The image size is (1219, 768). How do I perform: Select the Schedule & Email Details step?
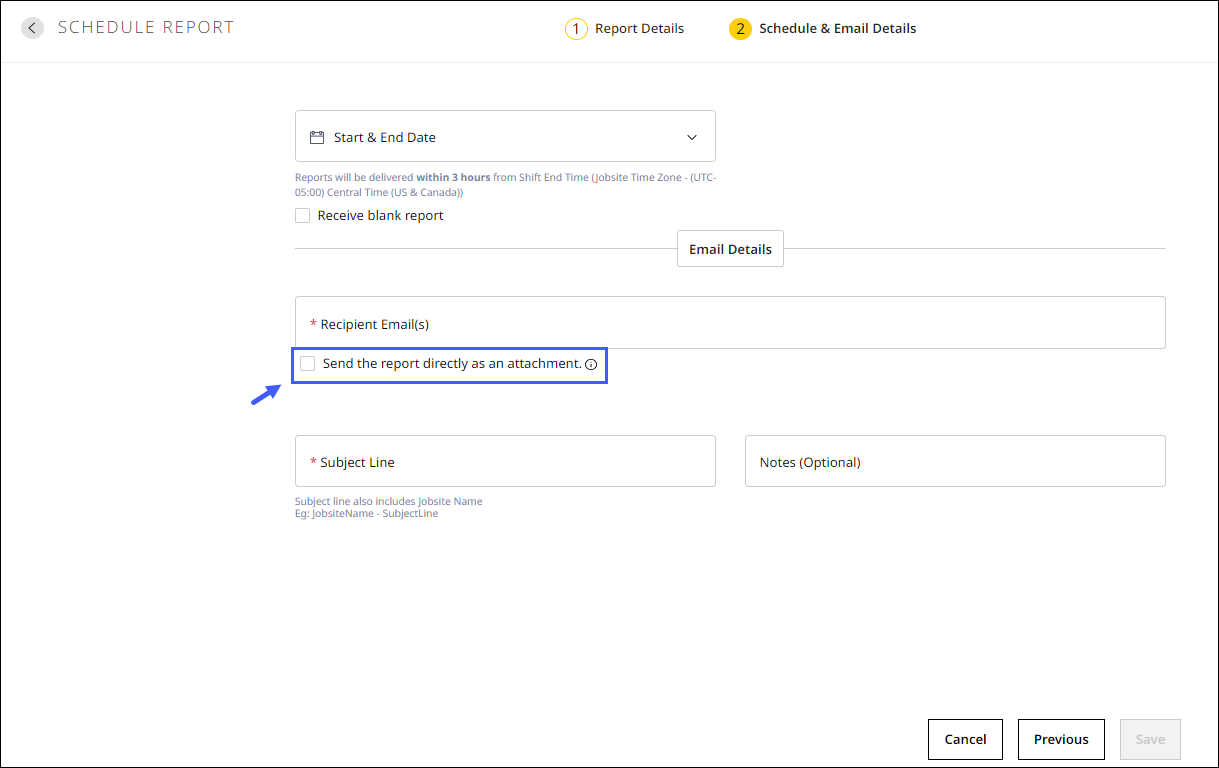point(837,29)
